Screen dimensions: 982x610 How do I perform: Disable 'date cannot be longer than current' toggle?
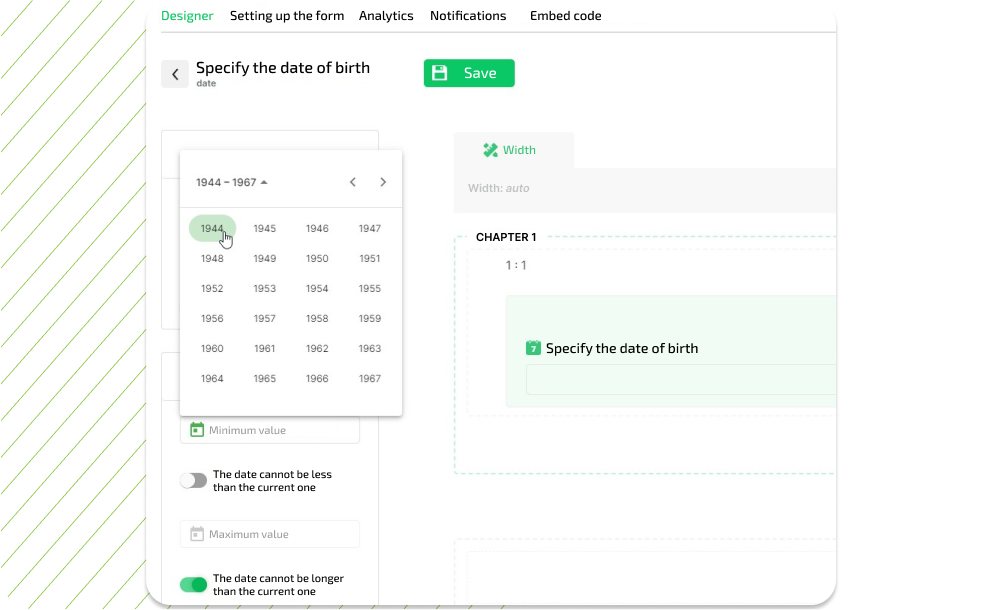point(193,585)
